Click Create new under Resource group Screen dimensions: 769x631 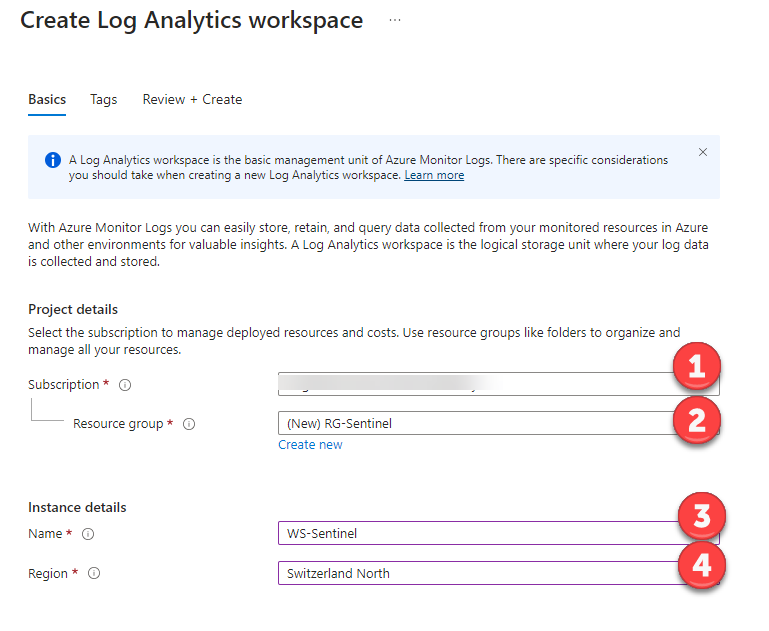tap(310, 445)
